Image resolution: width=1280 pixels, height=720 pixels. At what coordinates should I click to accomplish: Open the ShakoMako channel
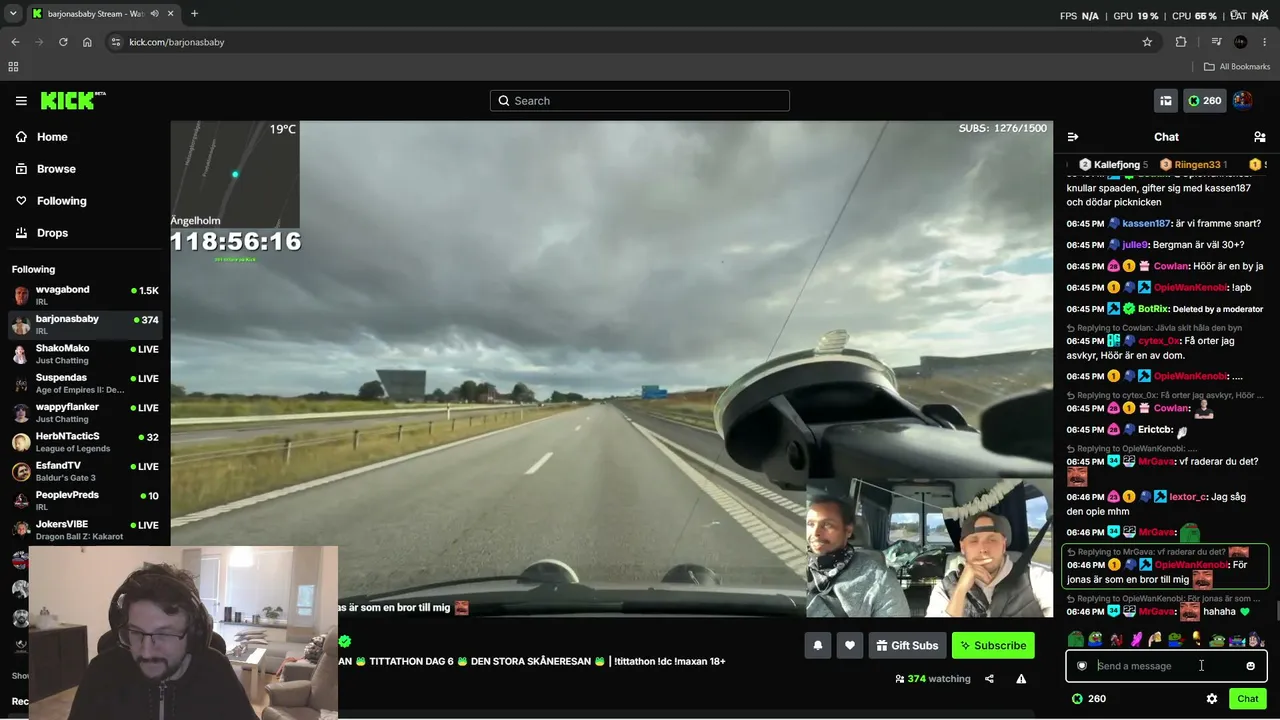coord(85,354)
